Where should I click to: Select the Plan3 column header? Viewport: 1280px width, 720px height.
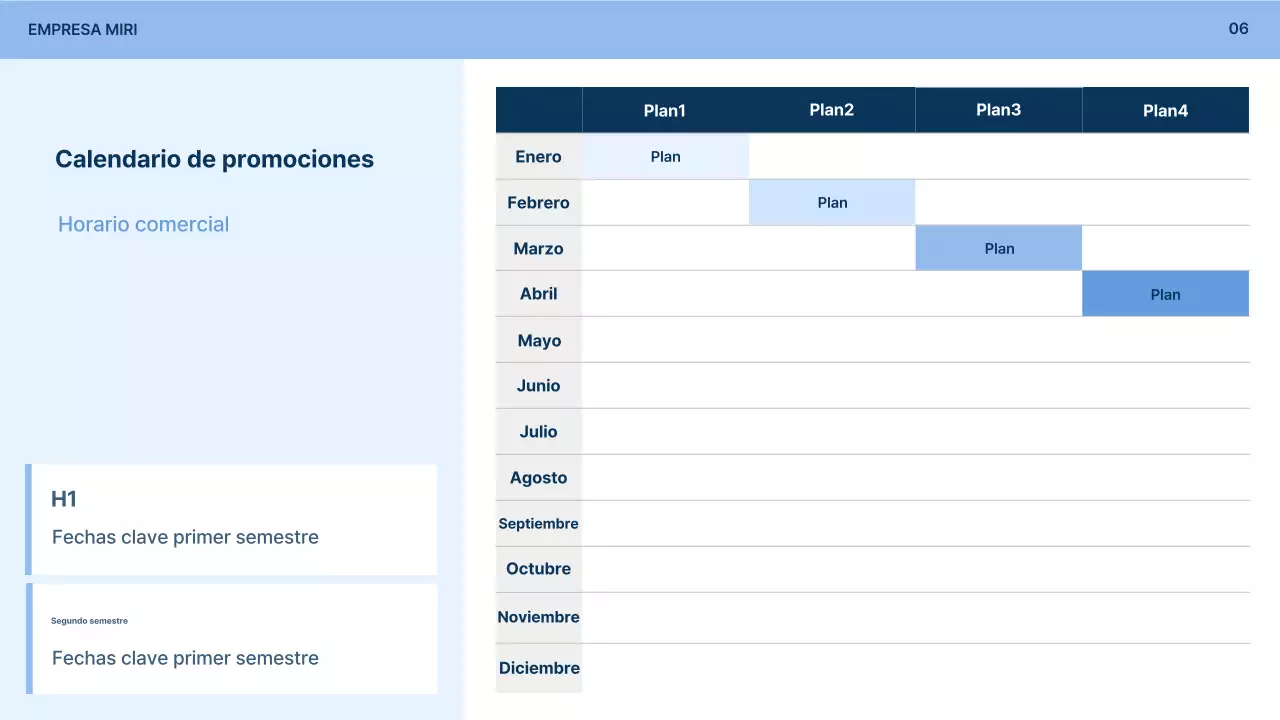click(x=998, y=110)
